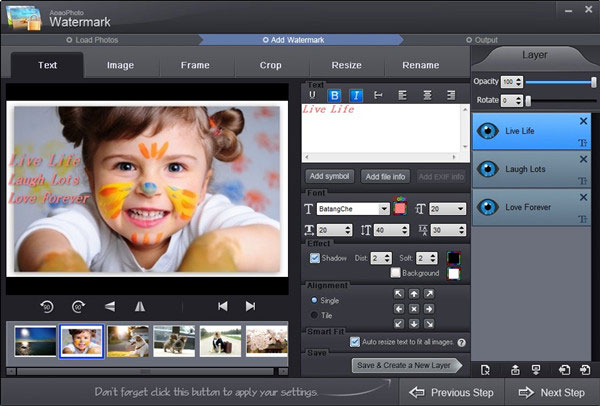The image size is (600, 406).
Task: Move selected layer up
Action: (x=515, y=370)
